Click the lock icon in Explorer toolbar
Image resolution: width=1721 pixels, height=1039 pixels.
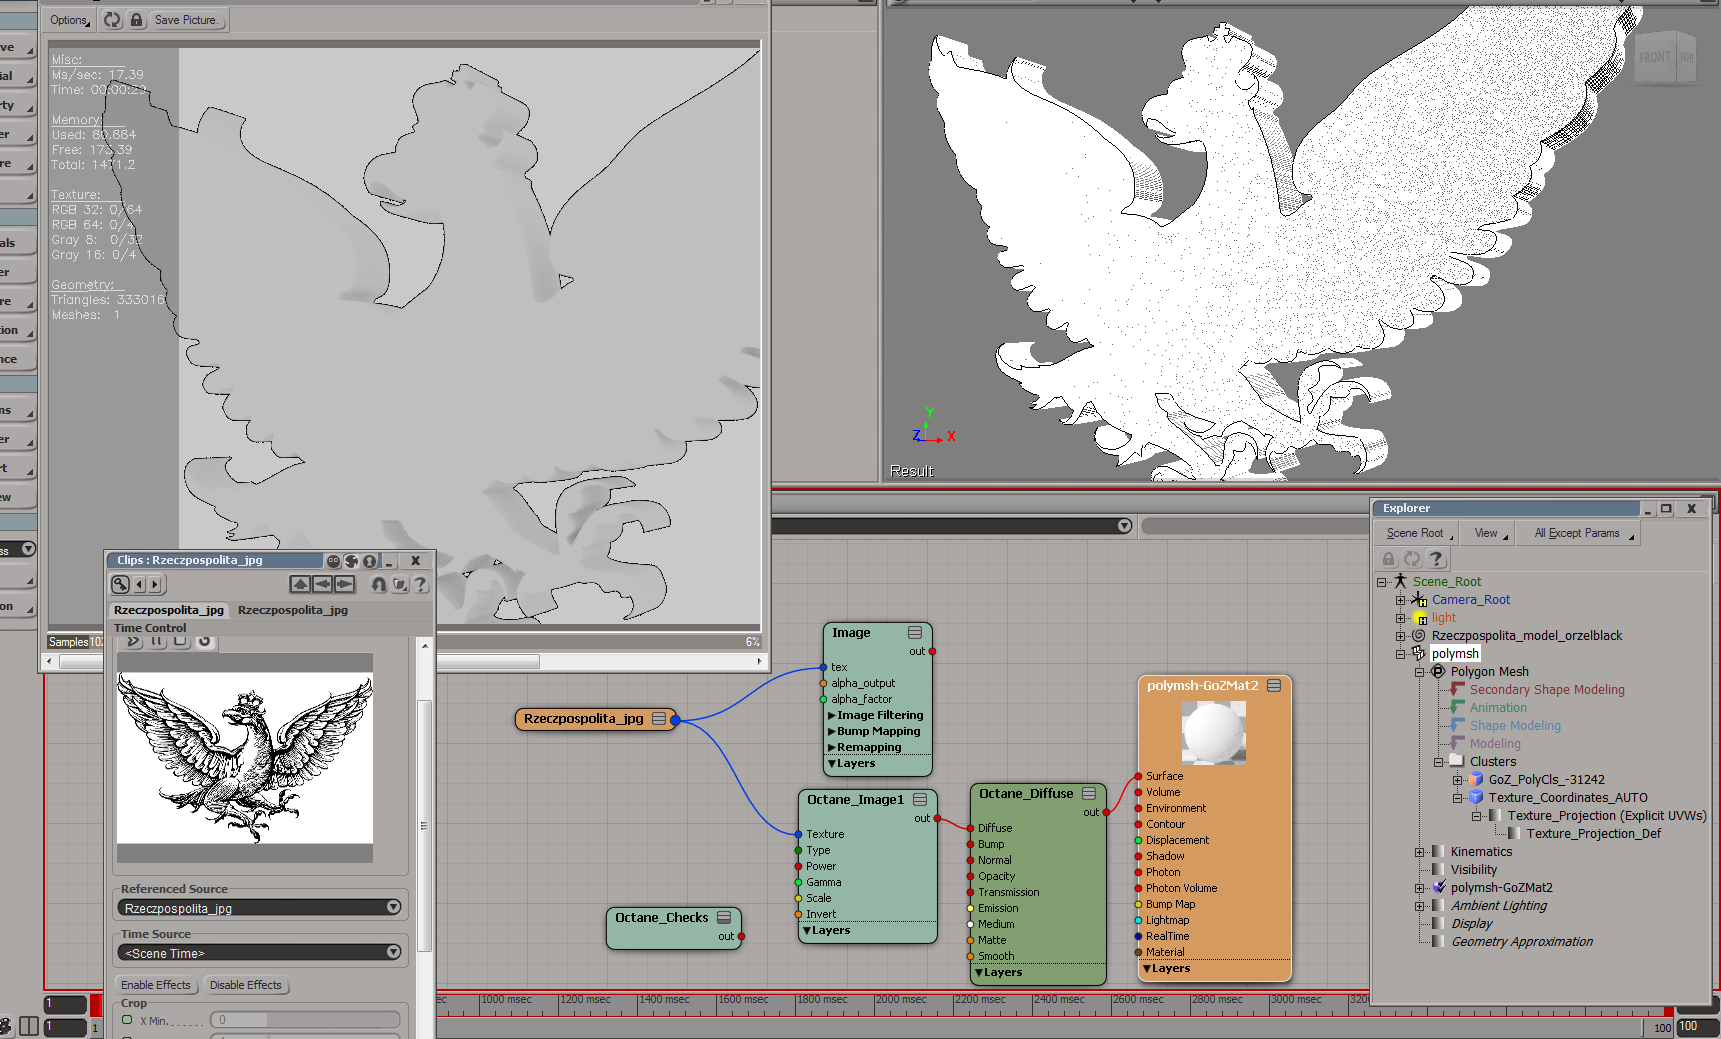click(x=1389, y=559)
